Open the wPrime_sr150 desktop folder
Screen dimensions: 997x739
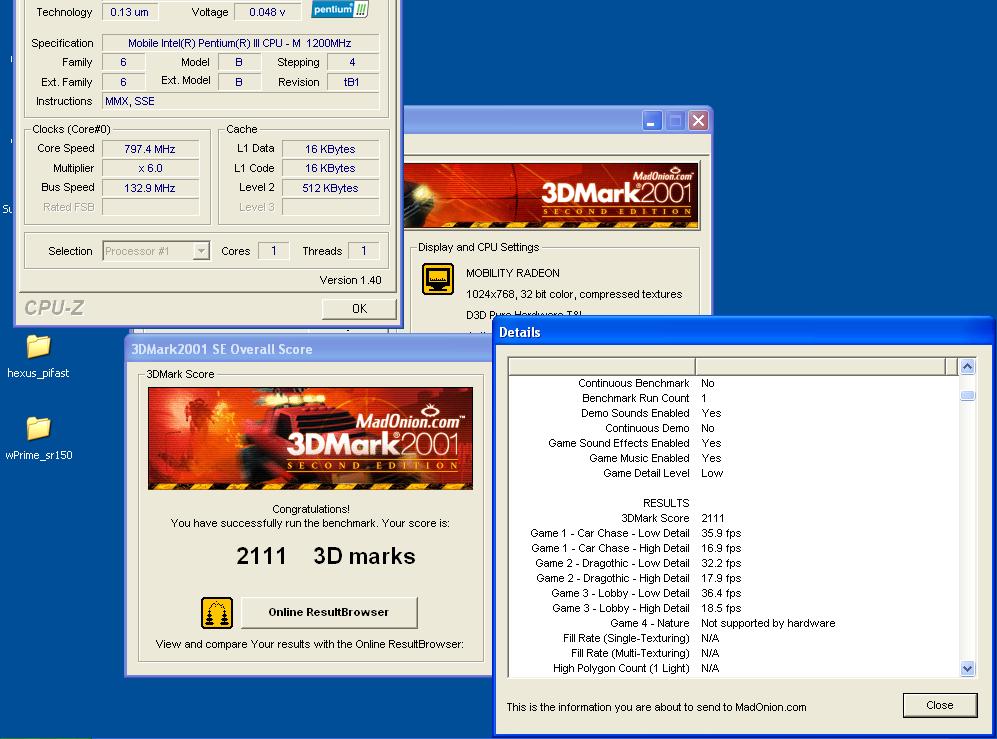click(x=38, y=438)
